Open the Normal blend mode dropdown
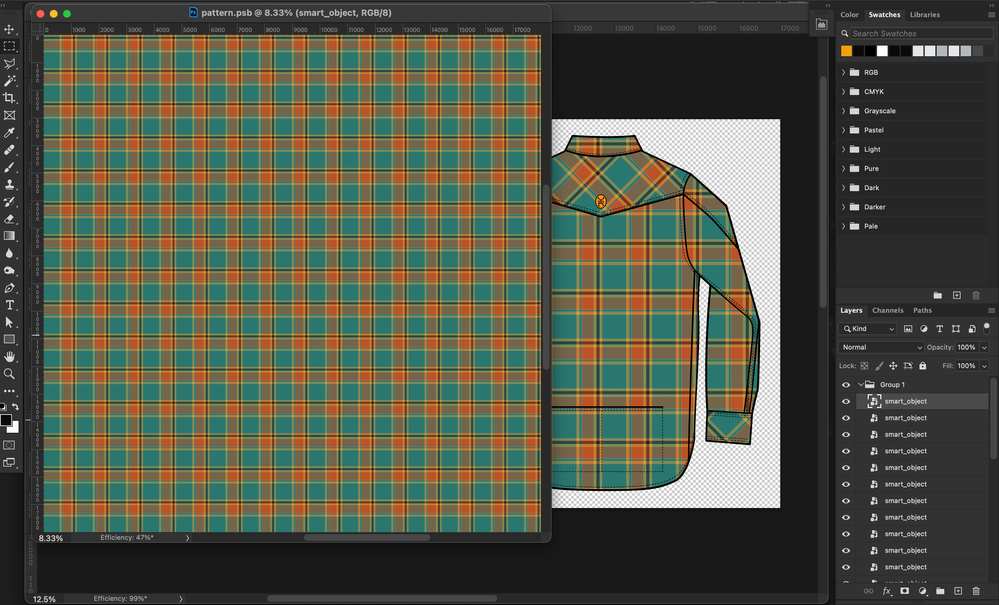This screenshot has height=605, width=999. tap(881, 347)
